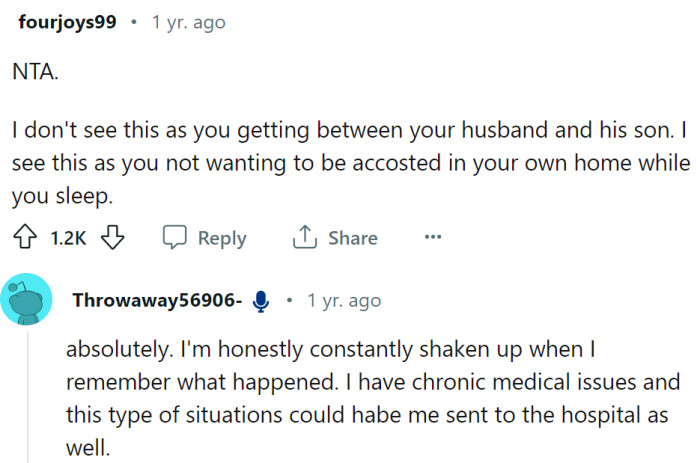Click the 1.2K vote count
Viewport: 700px width, 463px height.
(68, 238)
